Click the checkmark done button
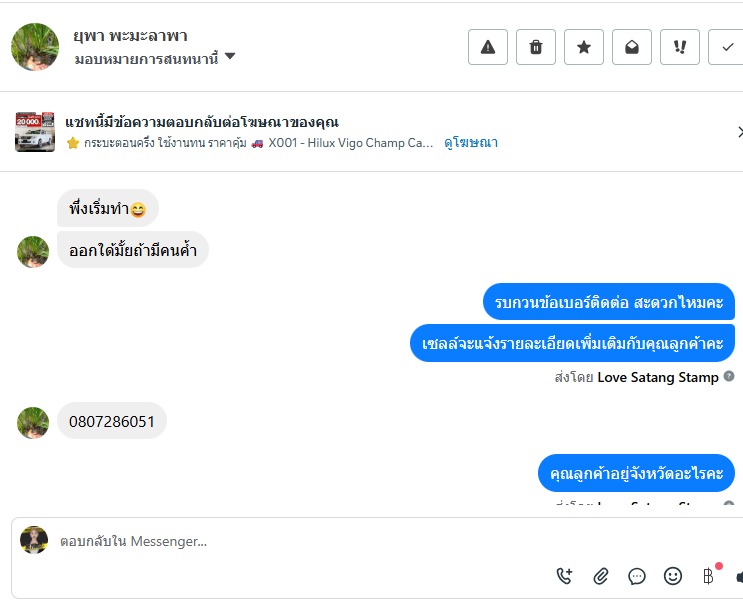The height and width of the screenshot is (600, 743). (727, 47)
